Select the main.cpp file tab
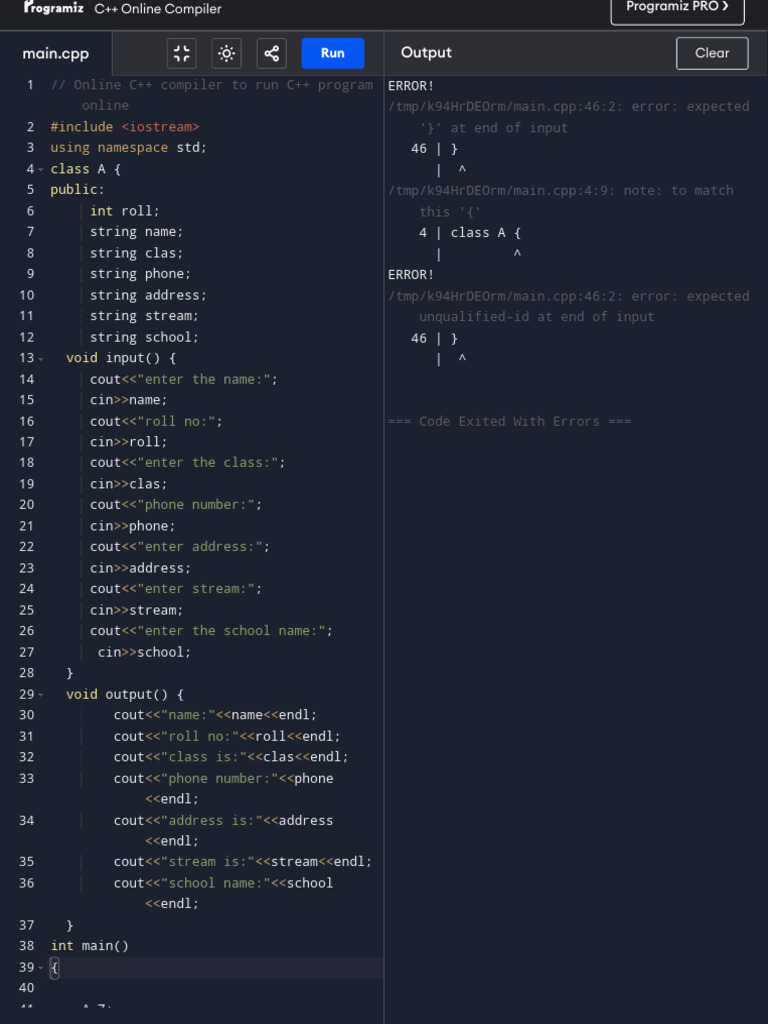The image size is (768, 1024). [x=56, y=54]
